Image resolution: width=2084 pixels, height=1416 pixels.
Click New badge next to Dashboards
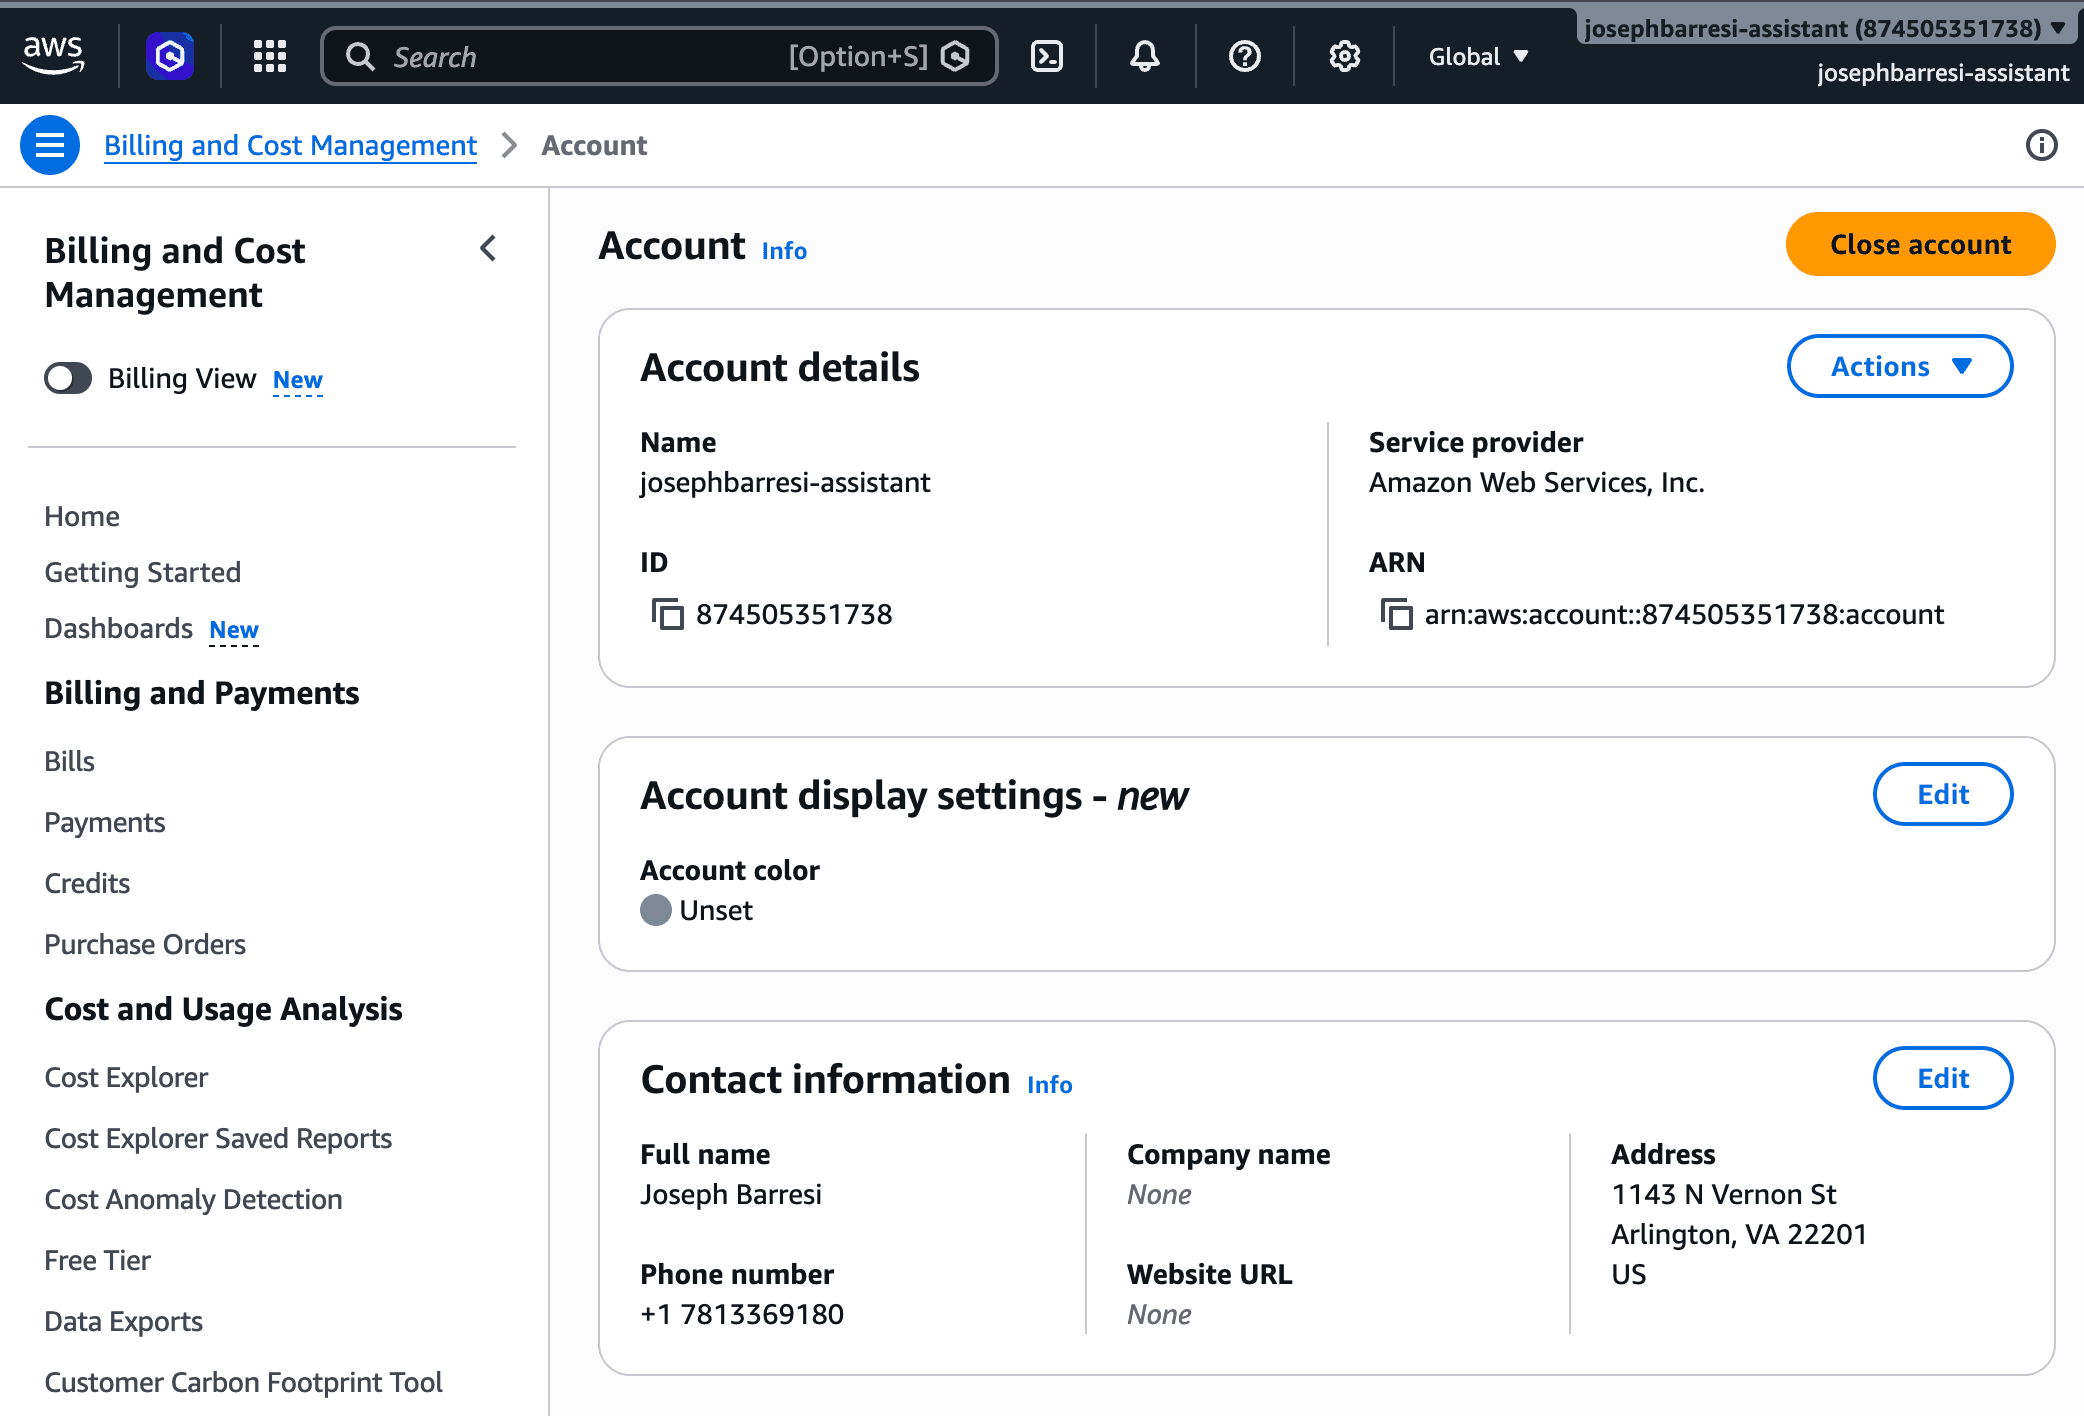234,630
